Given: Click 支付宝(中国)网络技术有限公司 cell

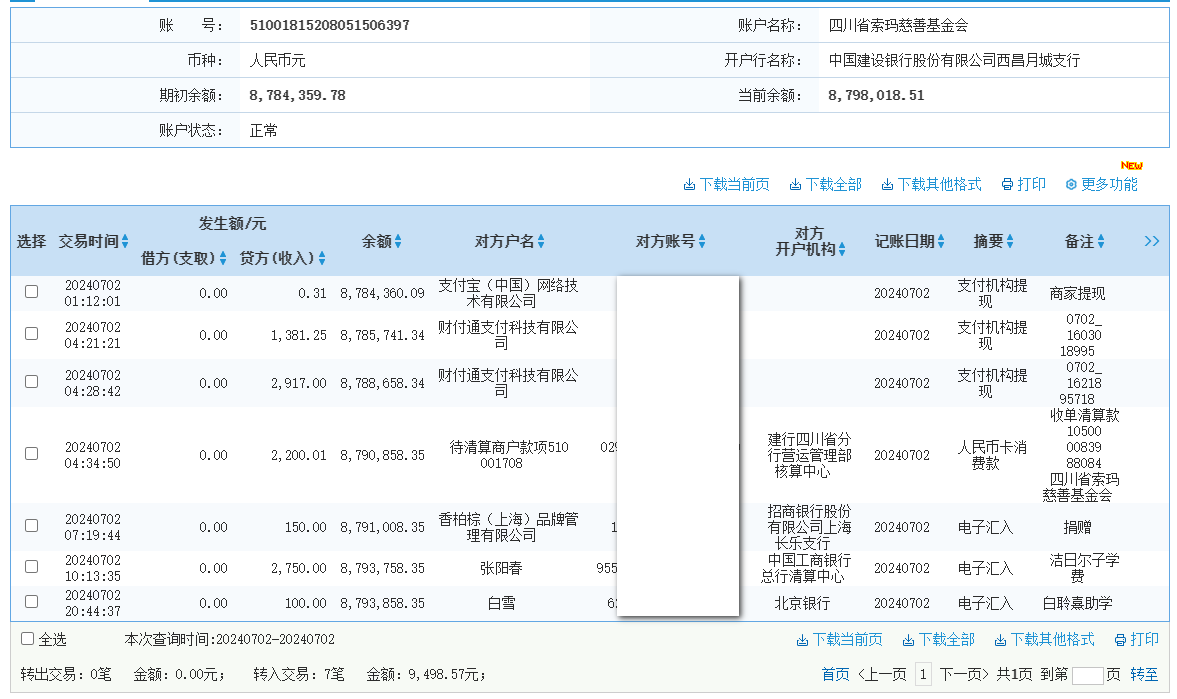Looking at the screenshot, I should pyautogui.click(x=508, y=293).
